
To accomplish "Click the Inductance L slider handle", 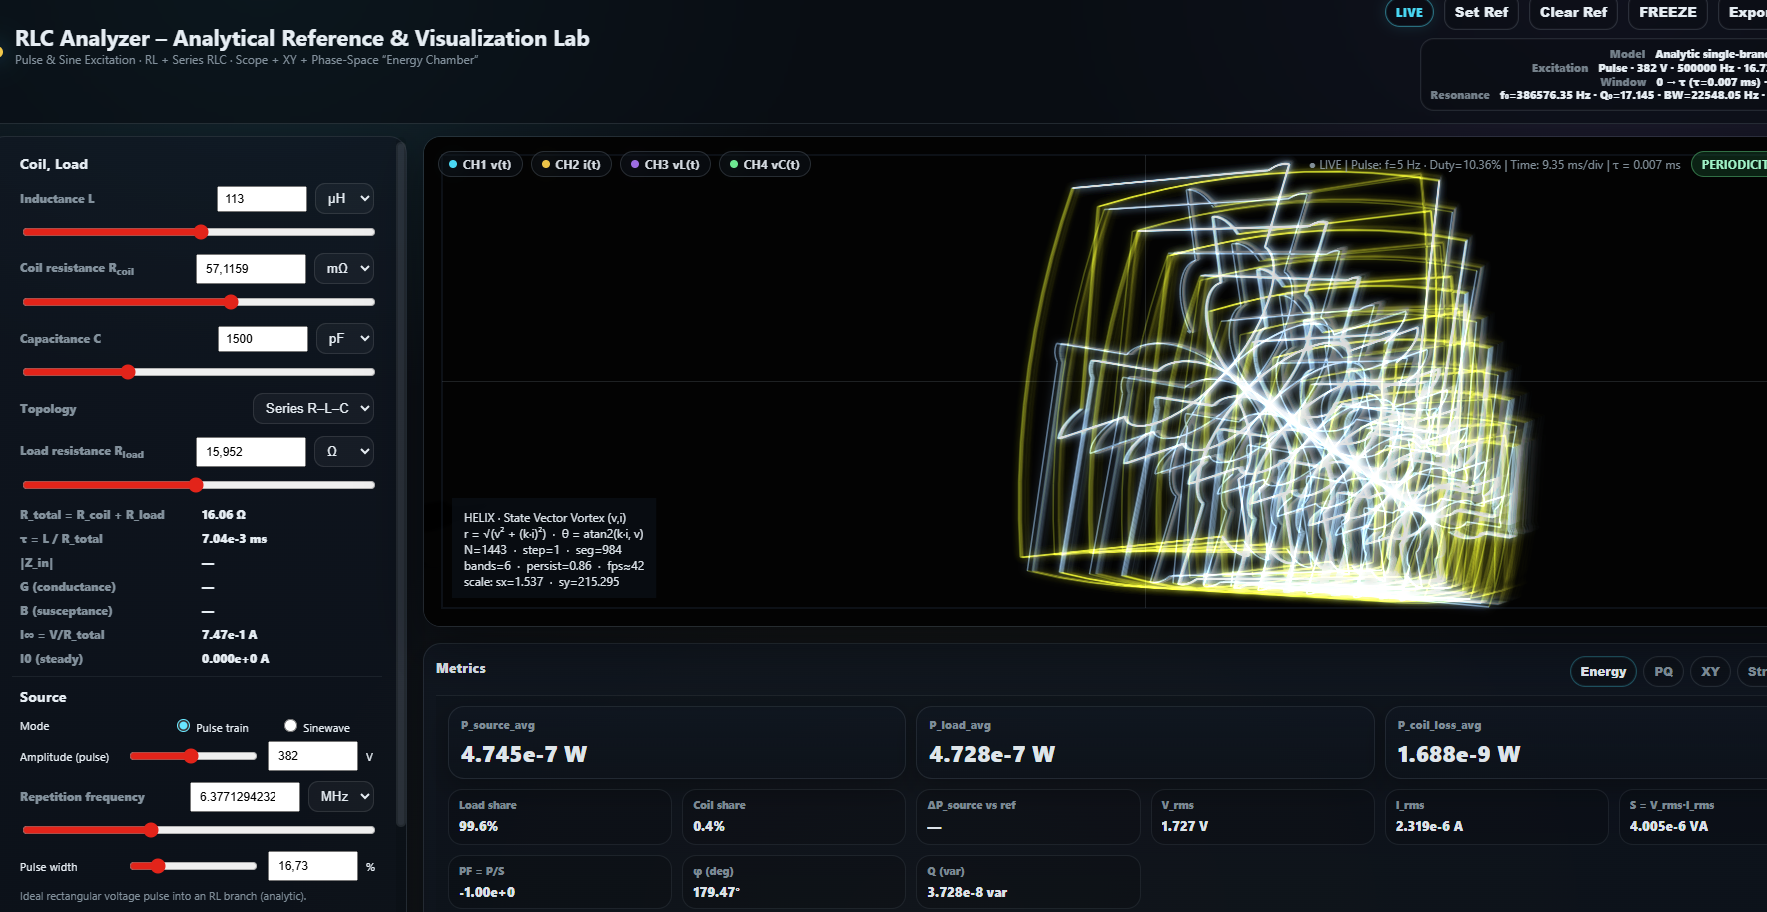I will 201,232.
